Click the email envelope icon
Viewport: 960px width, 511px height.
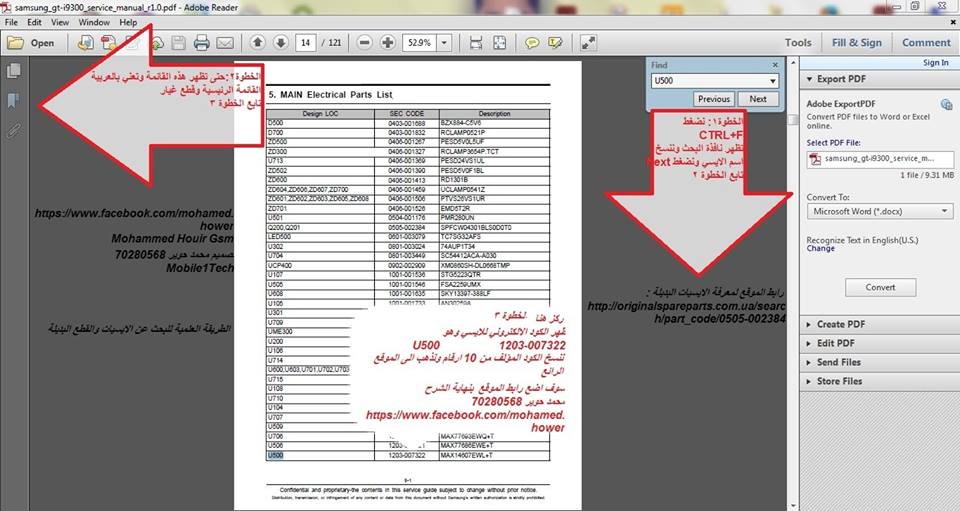[225, 43]
